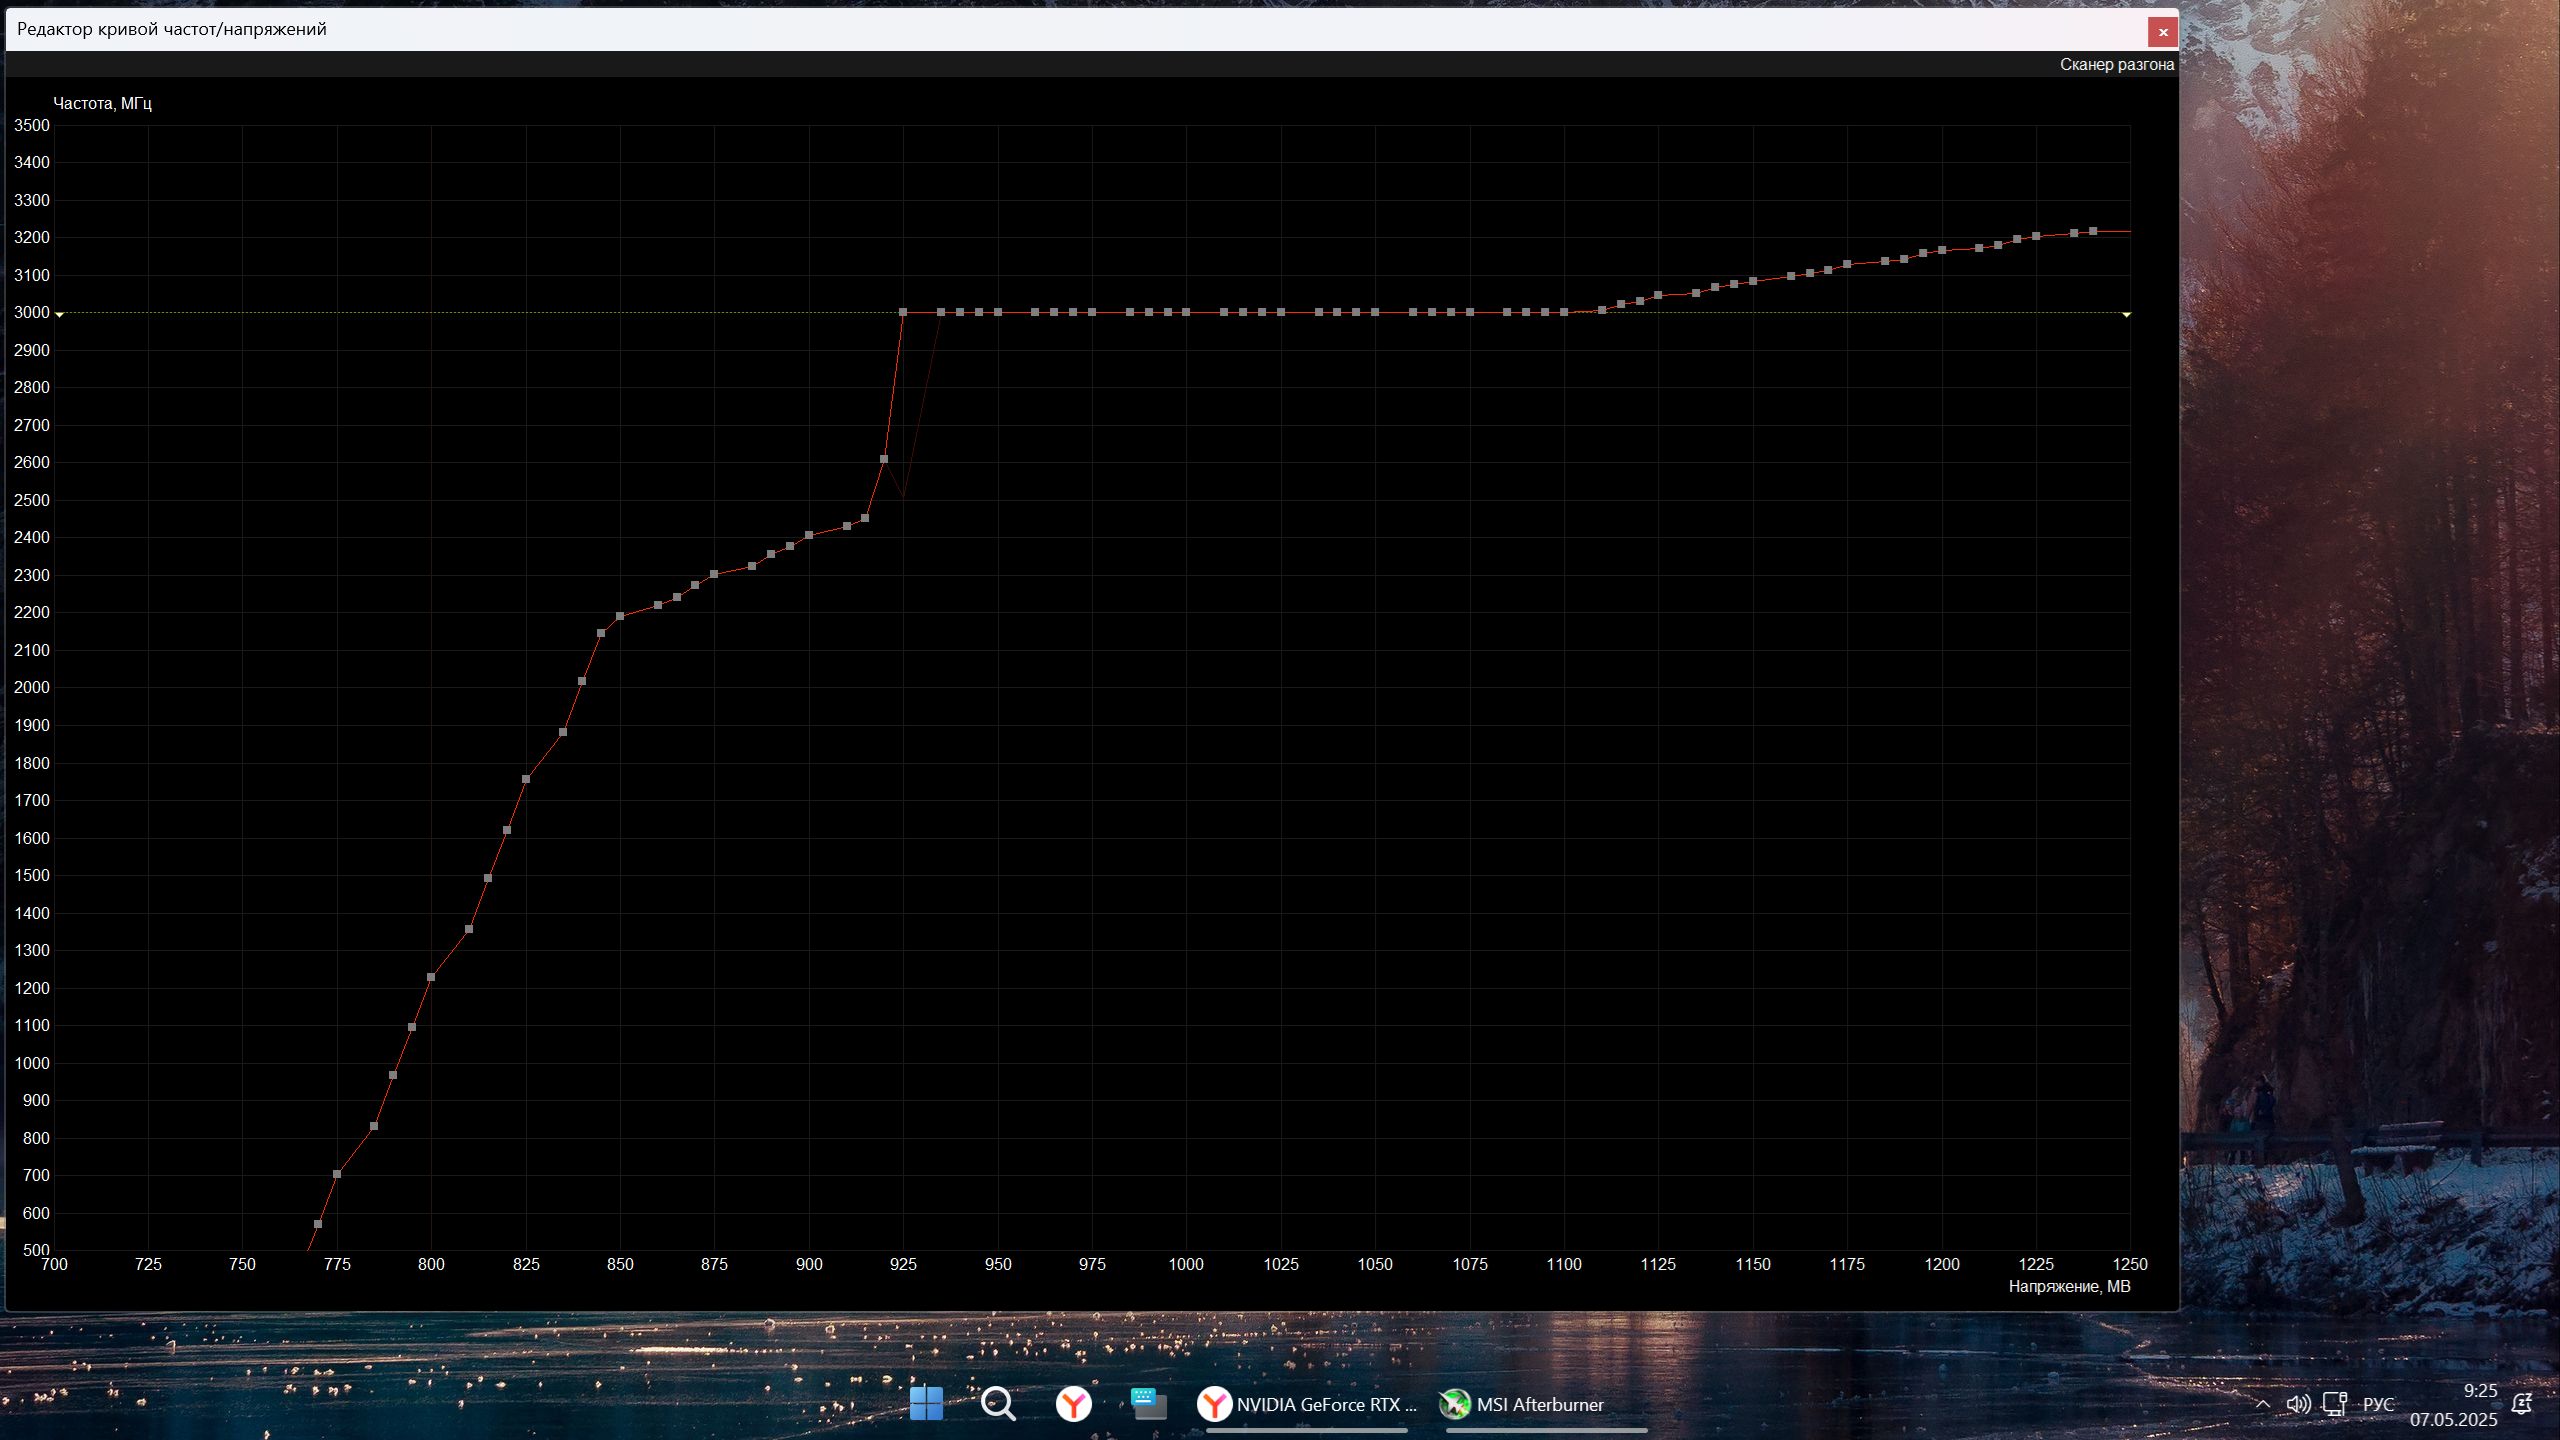Select the last curve point near 3200 MHz
This screenshot has width=2560, height=1440.
point(2093,231)
